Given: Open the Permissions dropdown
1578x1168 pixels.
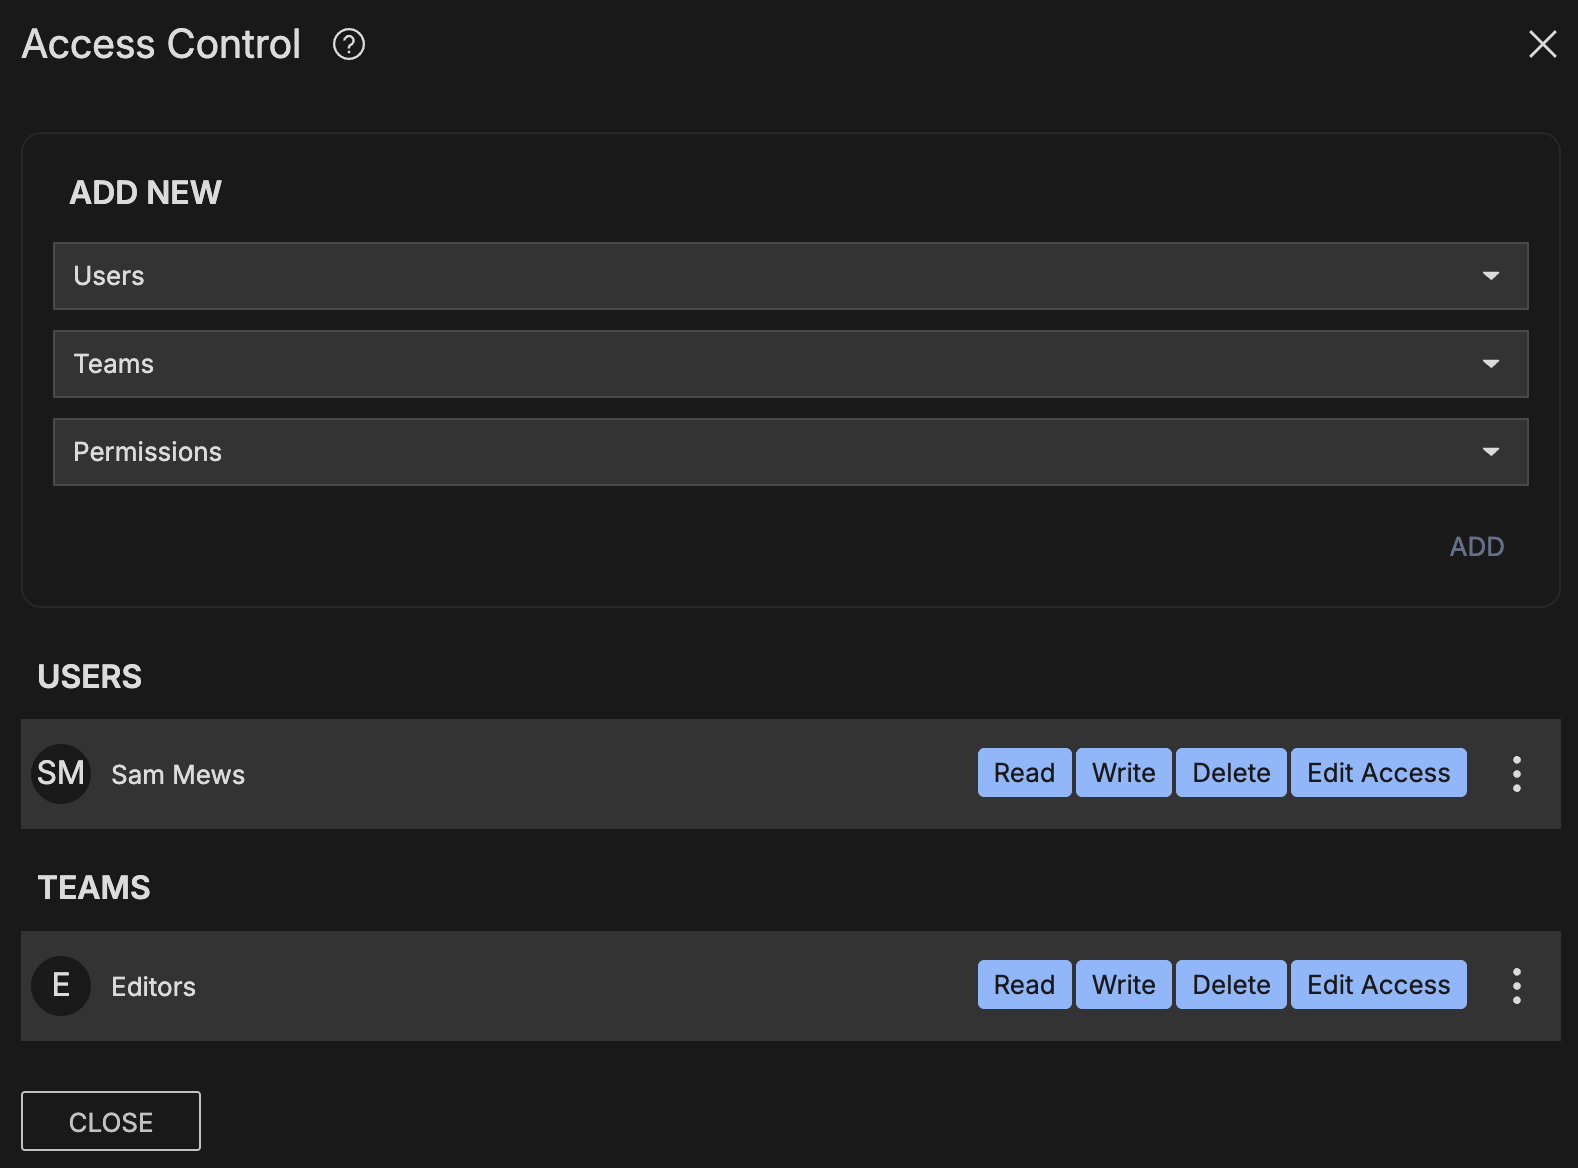Looking at the screenshot, I should coord(790,452).
